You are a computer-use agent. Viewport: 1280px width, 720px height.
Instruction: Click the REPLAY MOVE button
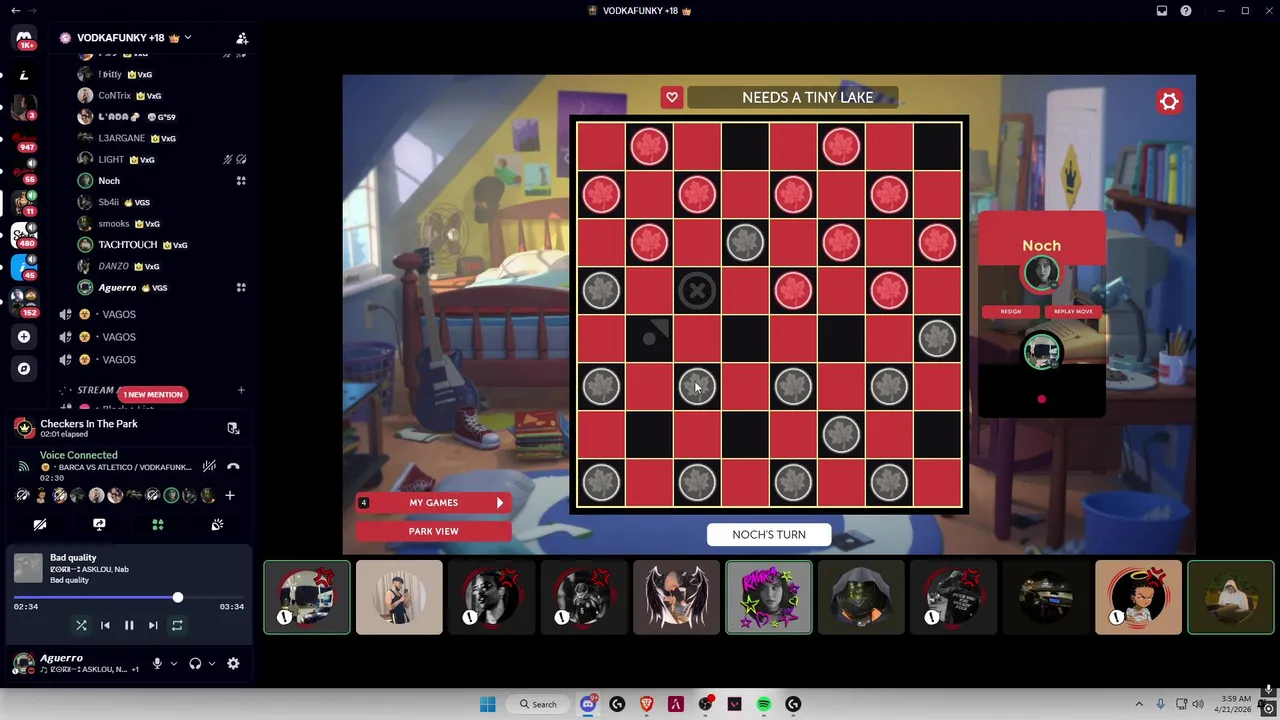[1073, 311]
